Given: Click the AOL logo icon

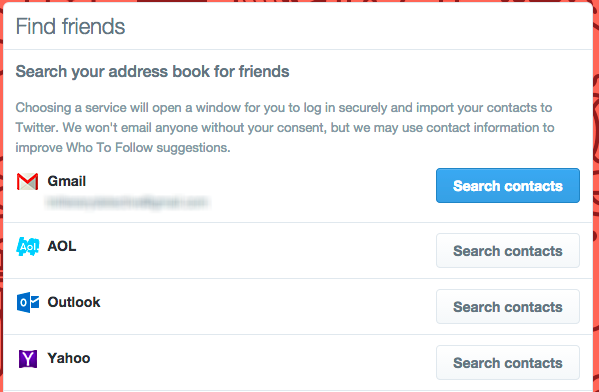Looking at the screenshot, I should tap(28, 246).
